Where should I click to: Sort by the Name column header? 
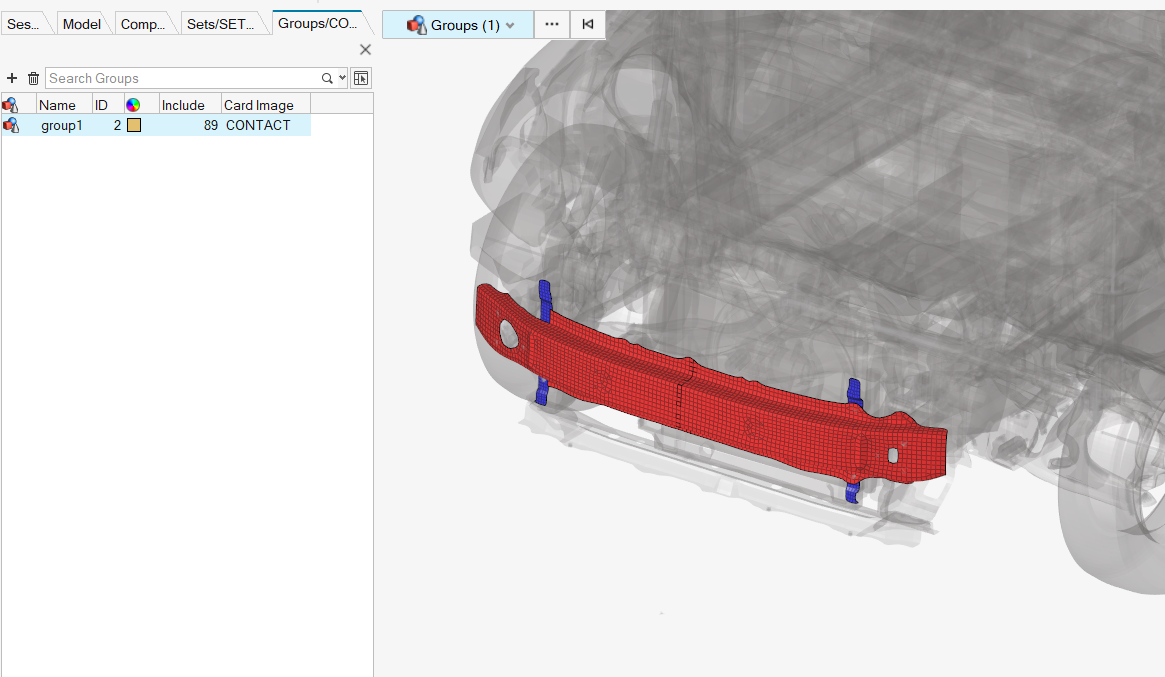pos(58,105)
